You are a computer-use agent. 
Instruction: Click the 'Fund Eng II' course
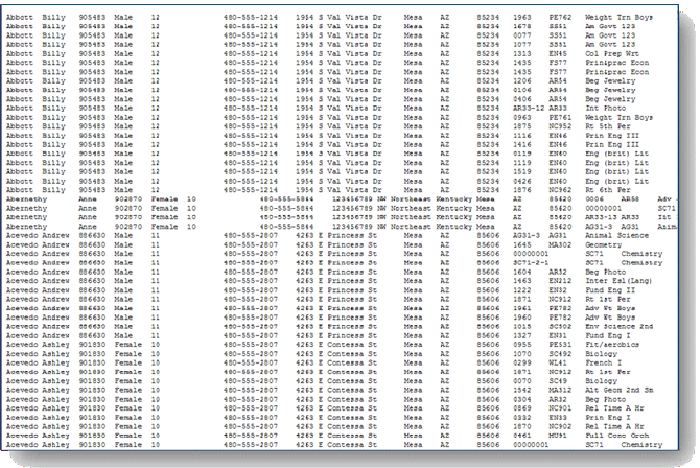610,290
